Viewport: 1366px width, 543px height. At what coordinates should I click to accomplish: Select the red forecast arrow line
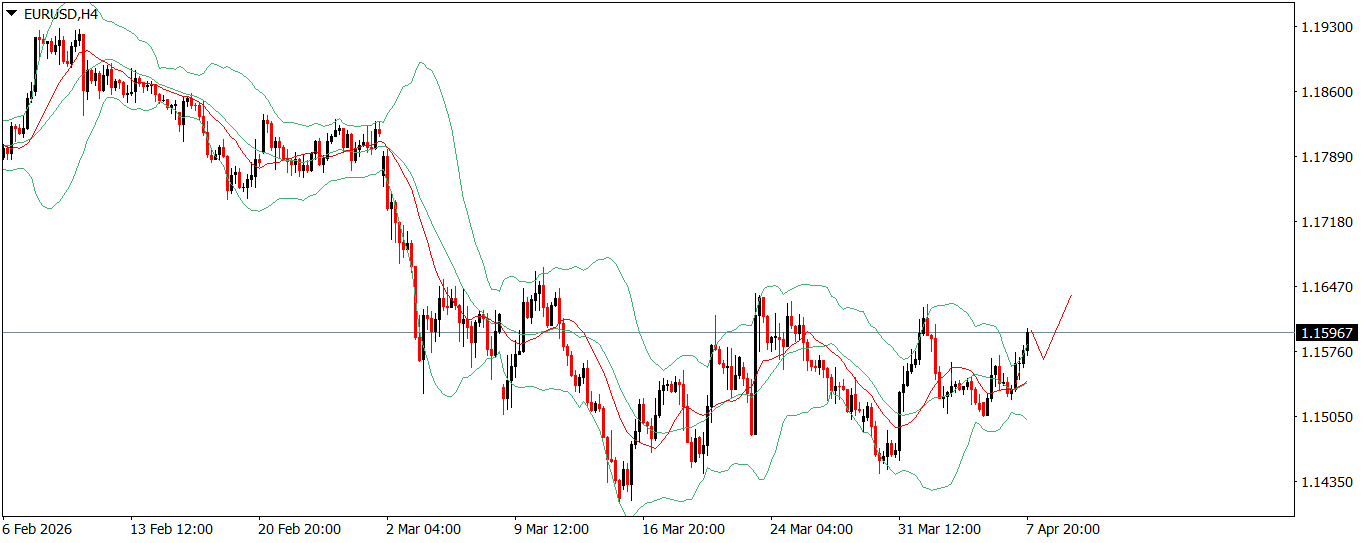1050,328
